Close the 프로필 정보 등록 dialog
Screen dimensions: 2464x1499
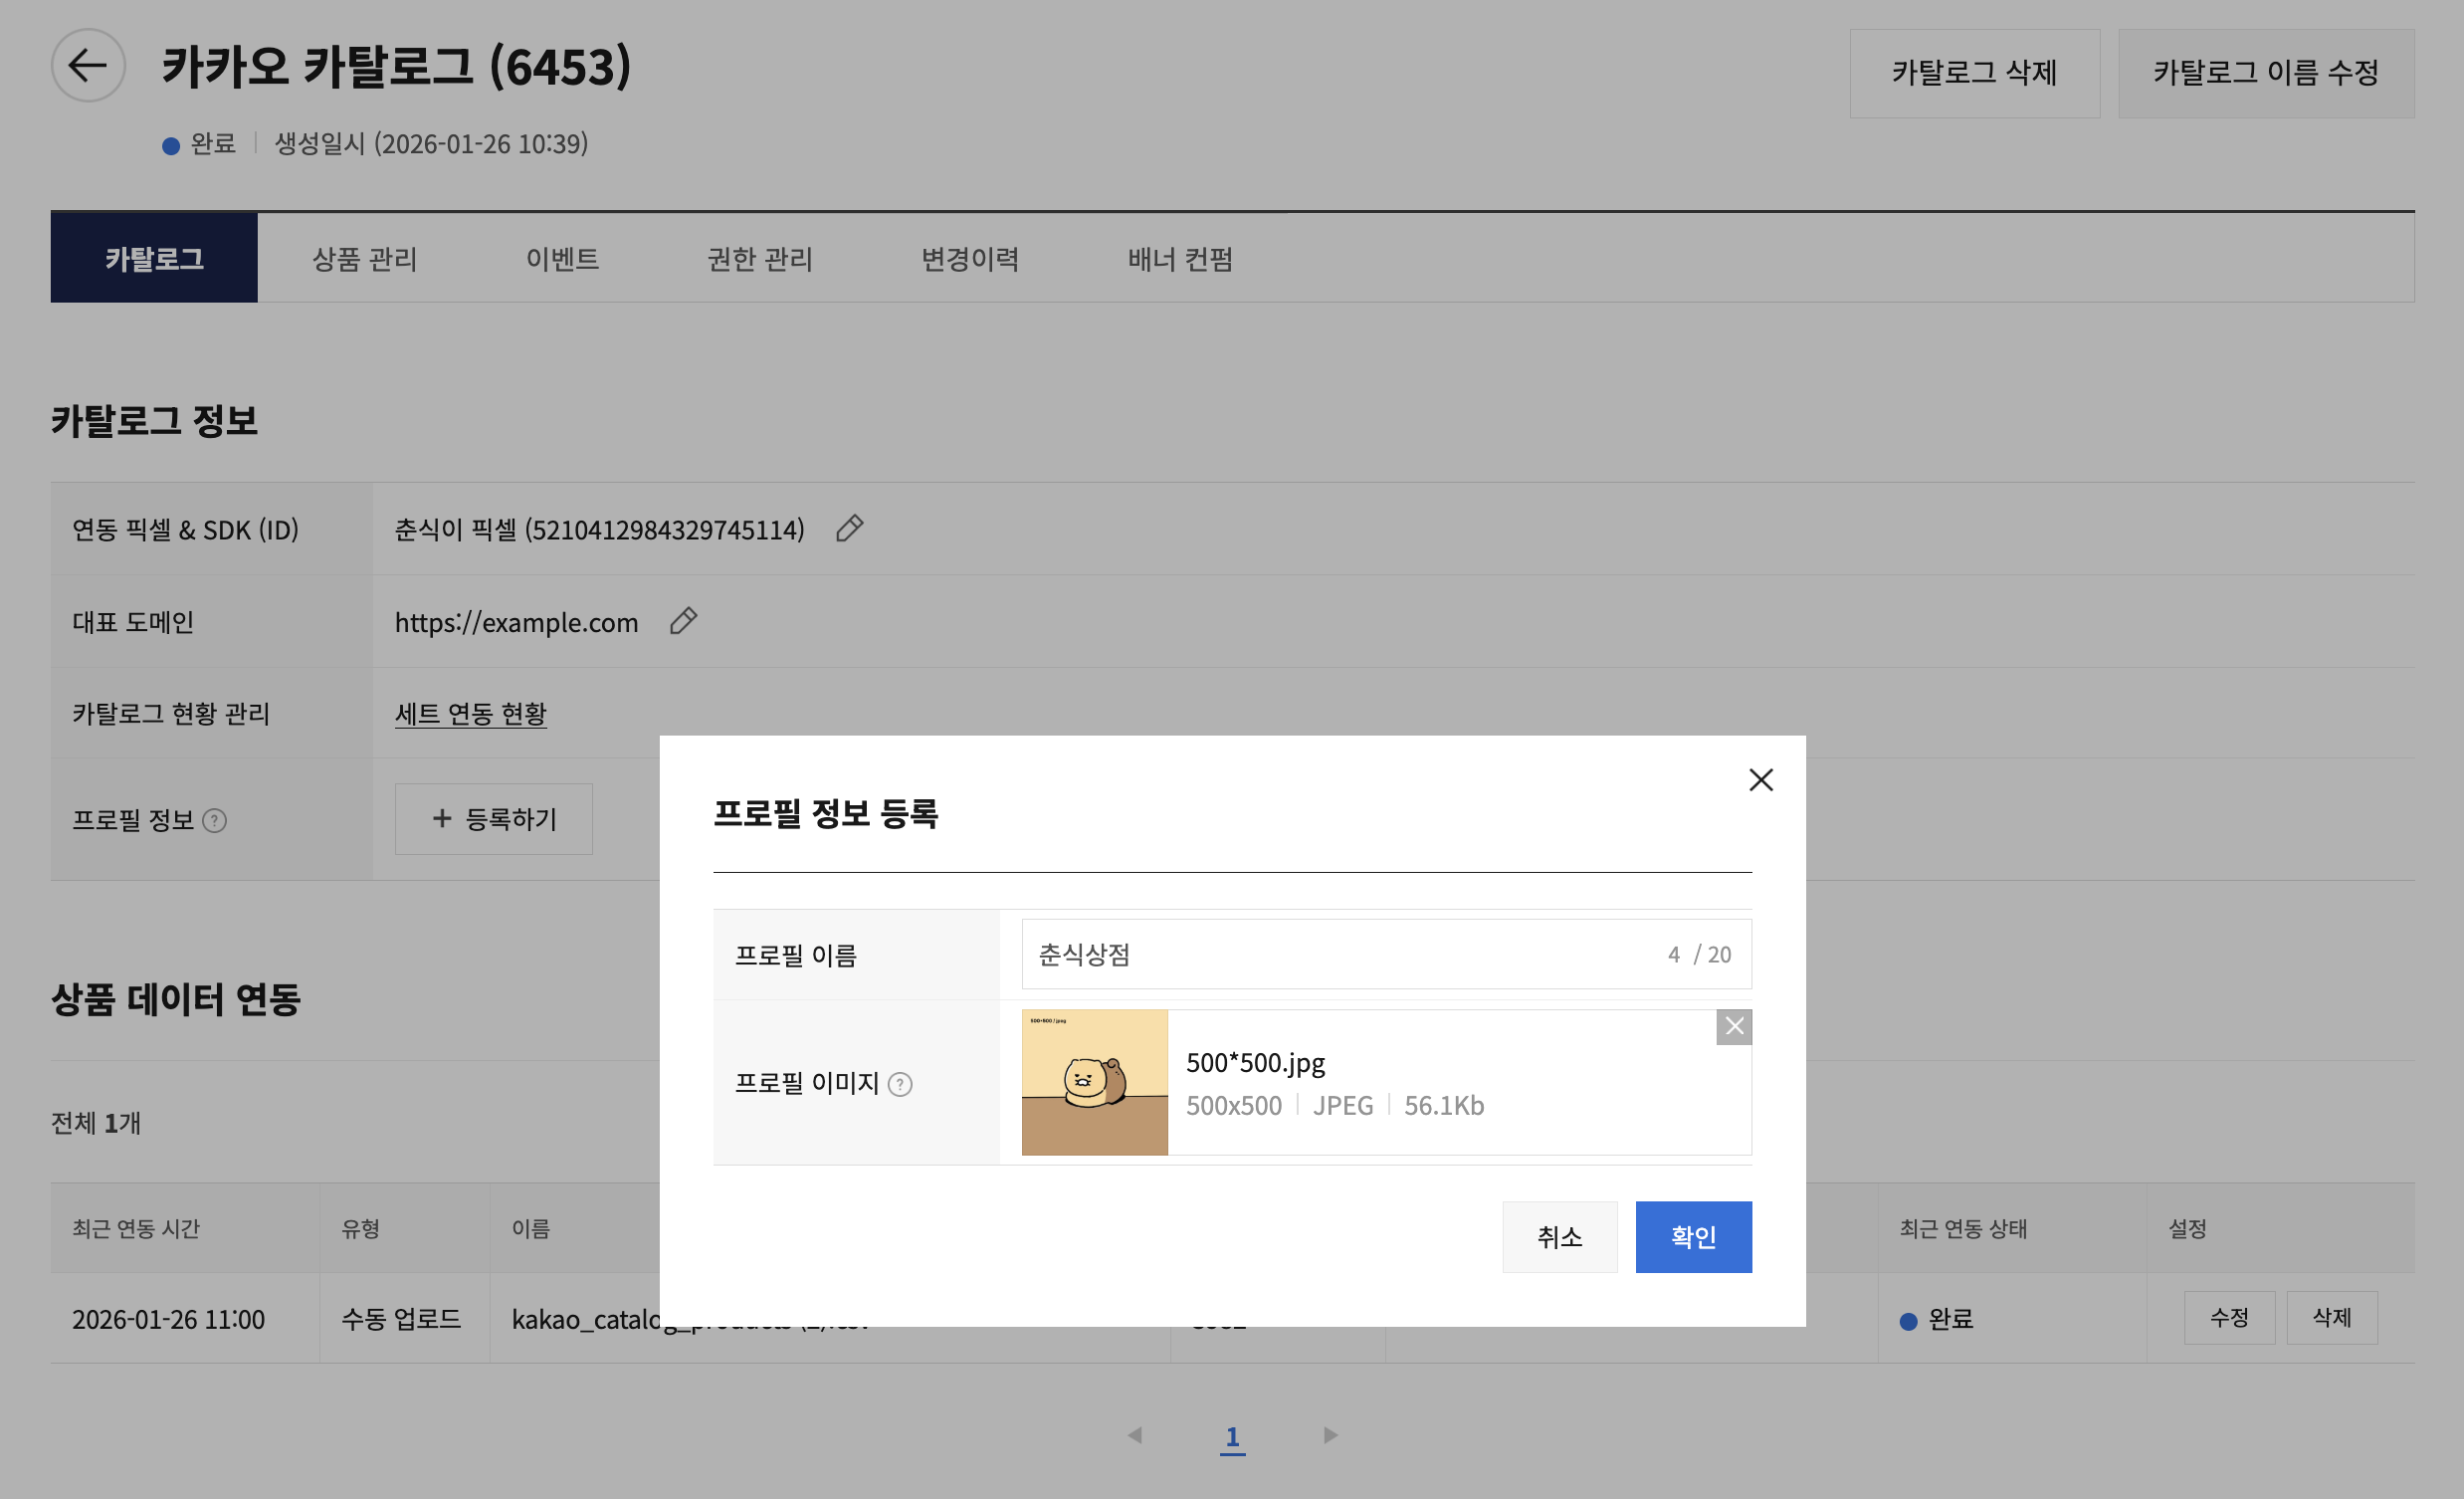tap(1760, 780)
